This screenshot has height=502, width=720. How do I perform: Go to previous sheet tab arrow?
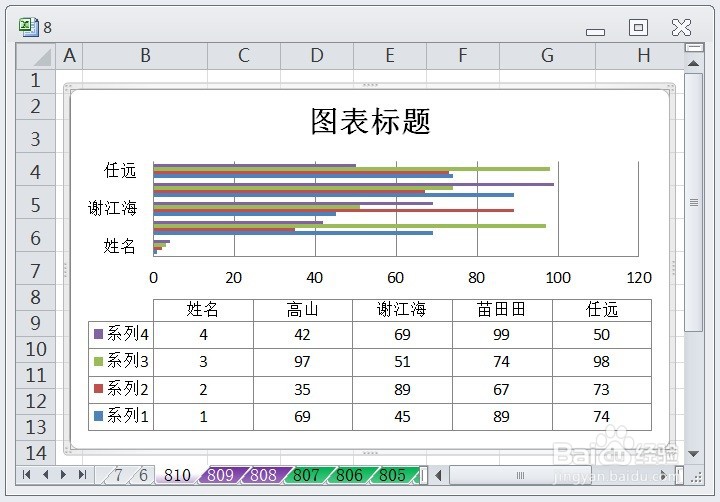45,474
